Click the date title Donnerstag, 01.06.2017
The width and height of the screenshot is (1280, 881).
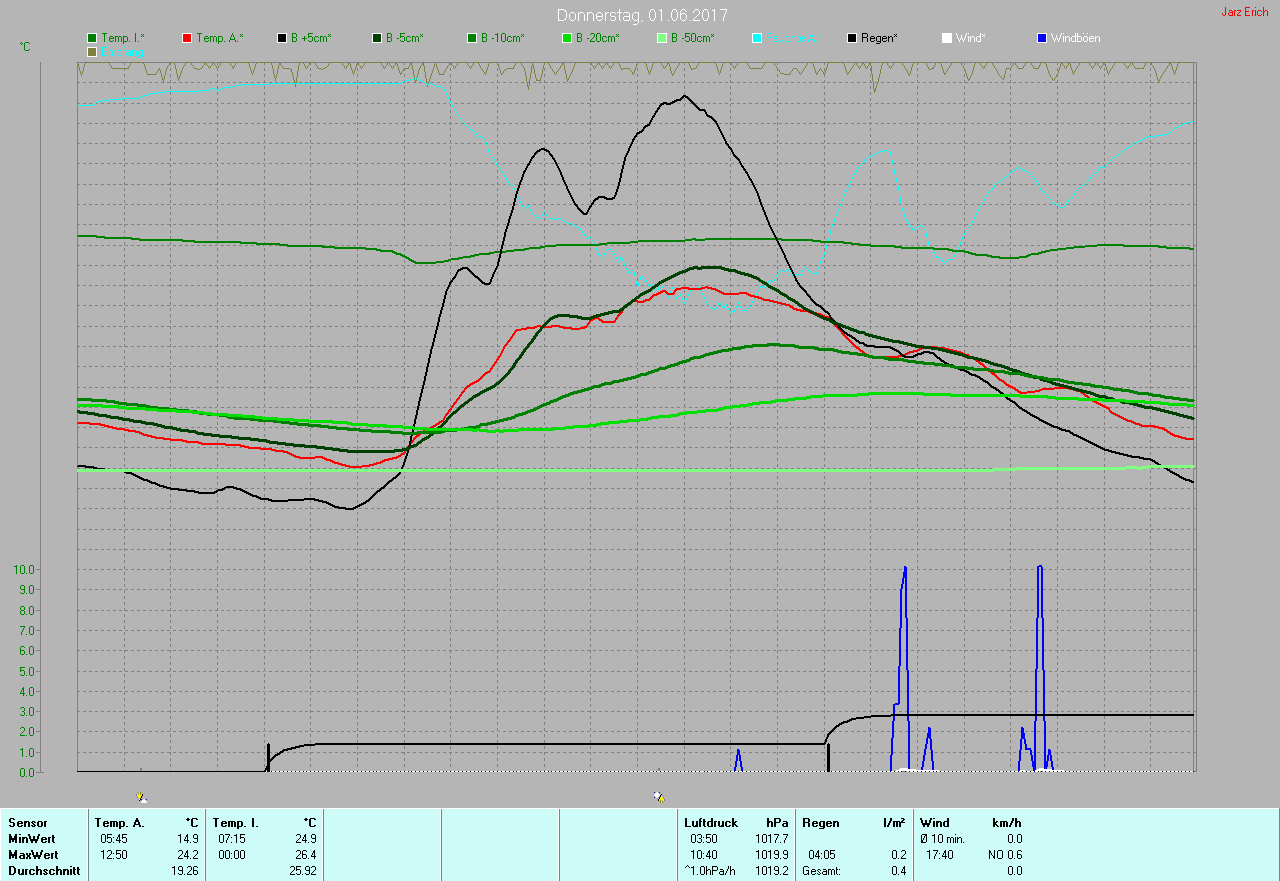[x=642, y=15]
